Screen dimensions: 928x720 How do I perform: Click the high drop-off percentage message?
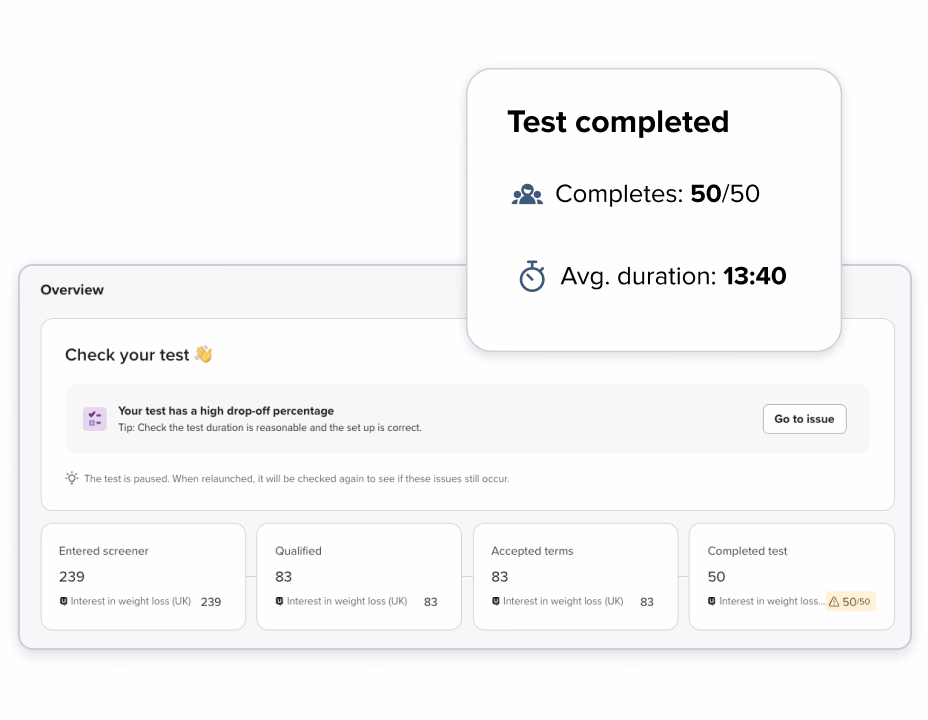click(x=226, y=411)
